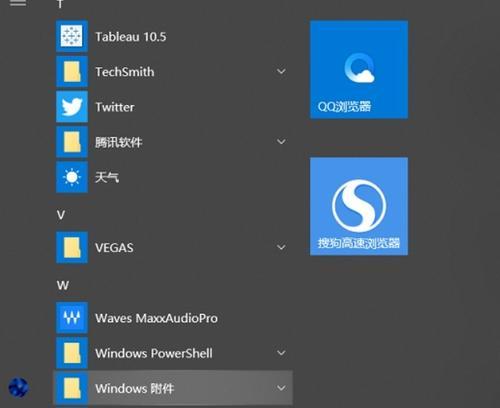Click the T letter header
This screenshot has height=408, width=500.
[60, 3]
